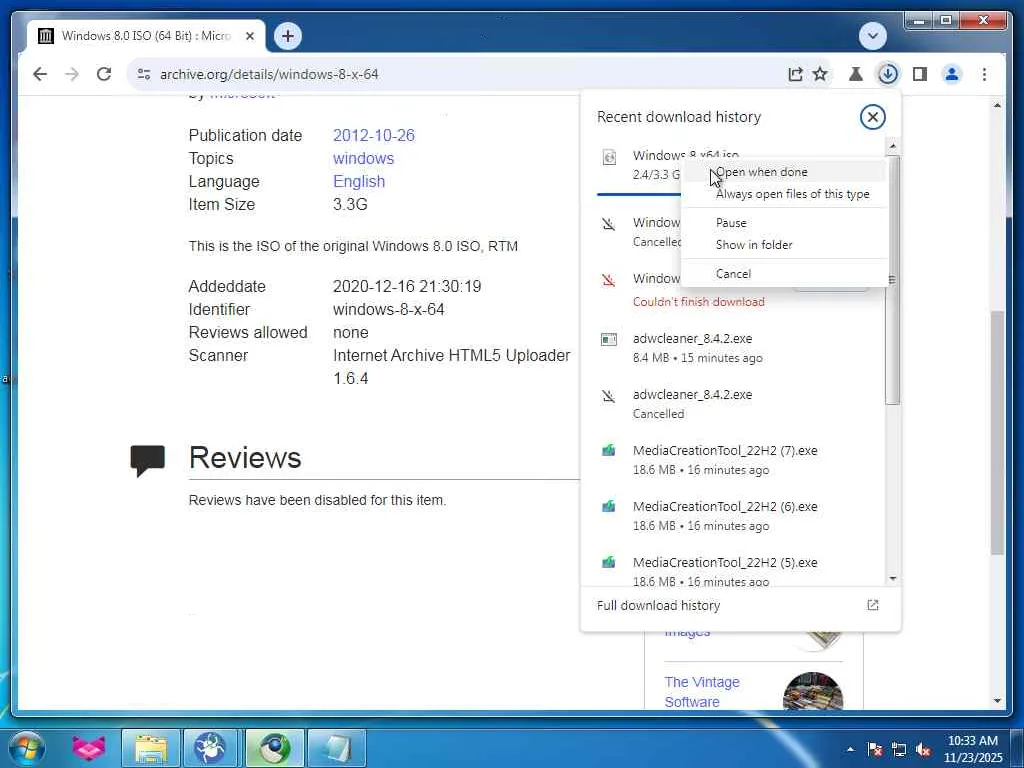The height and width of the screenshot is (768, 1024).
Task: Open Windows Explorer from taskbar
Action: point(151,748)
